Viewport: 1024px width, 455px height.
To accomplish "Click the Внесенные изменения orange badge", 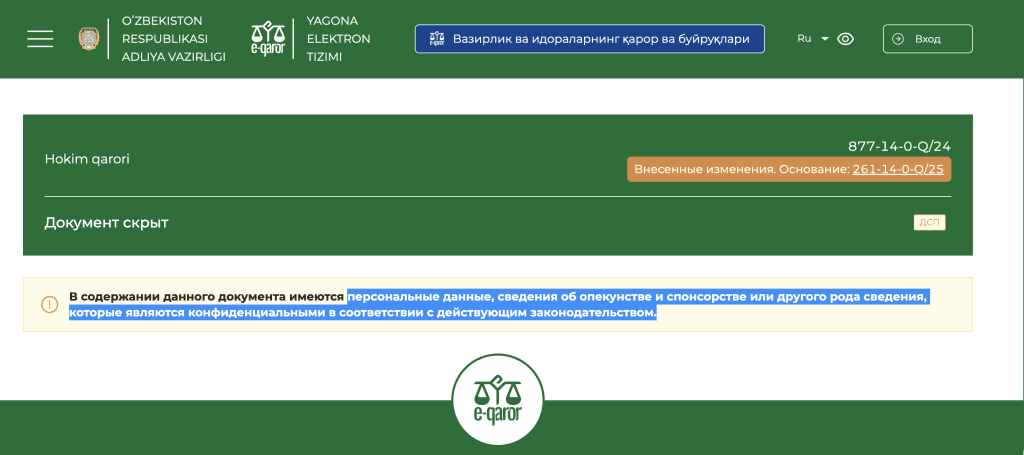I will tap(740, 169).
